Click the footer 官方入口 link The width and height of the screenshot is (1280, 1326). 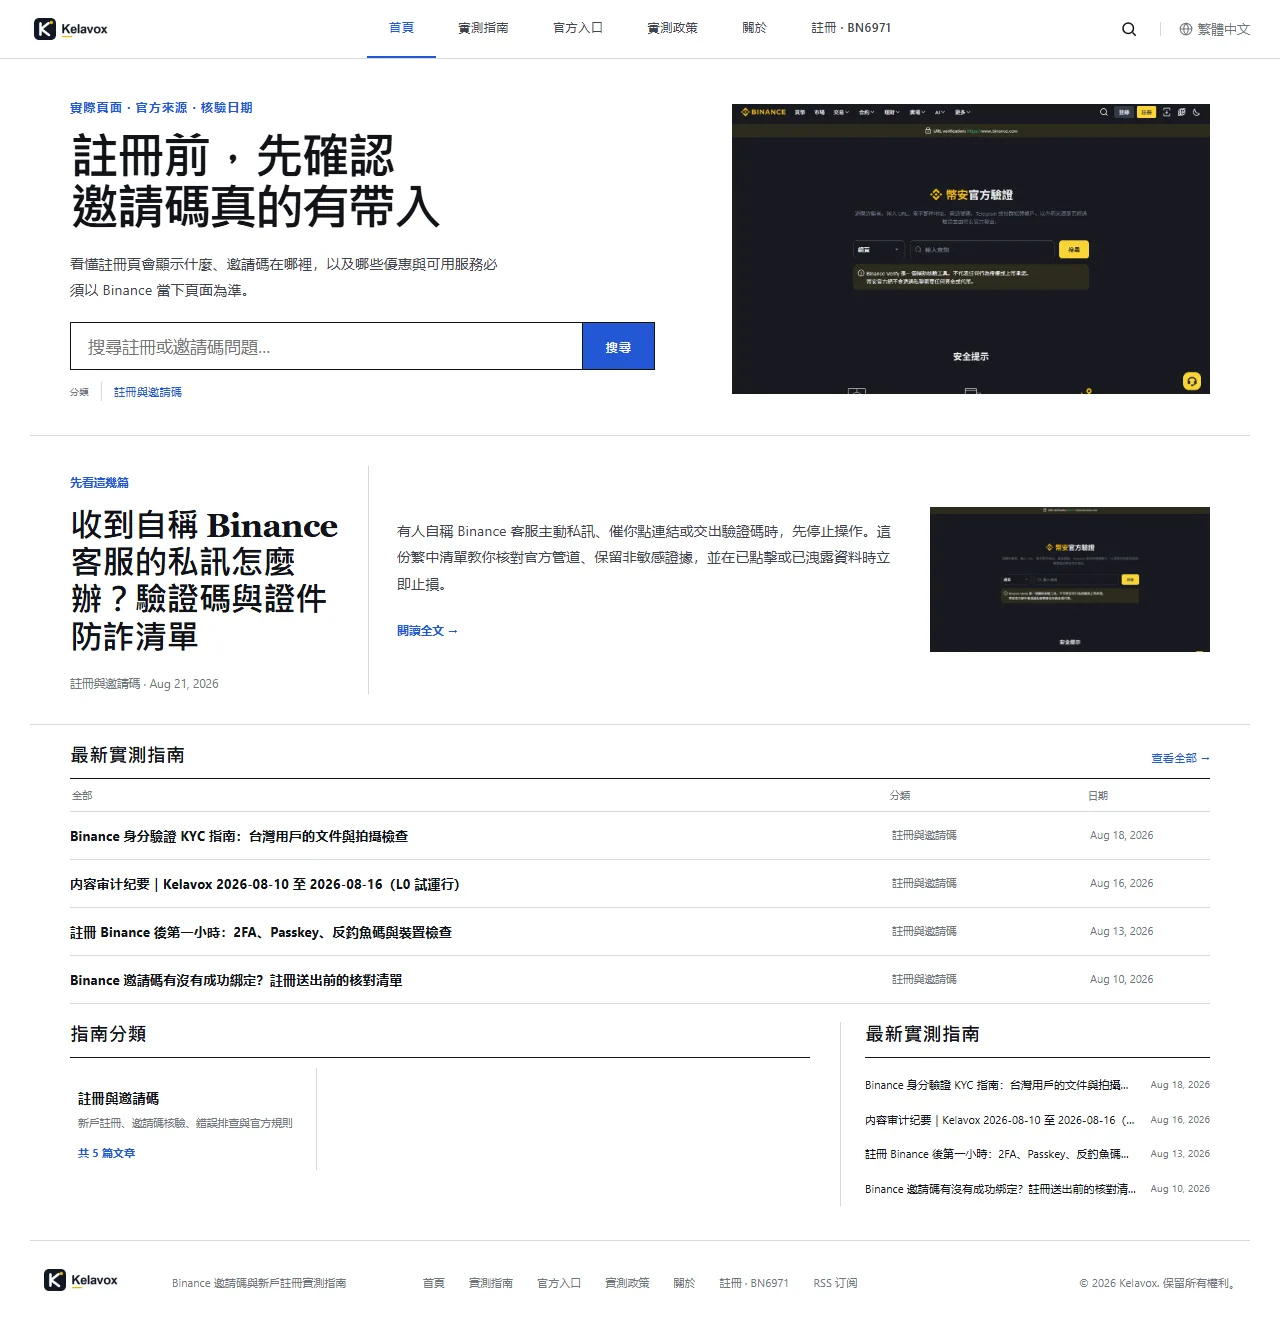(559, 1283)
